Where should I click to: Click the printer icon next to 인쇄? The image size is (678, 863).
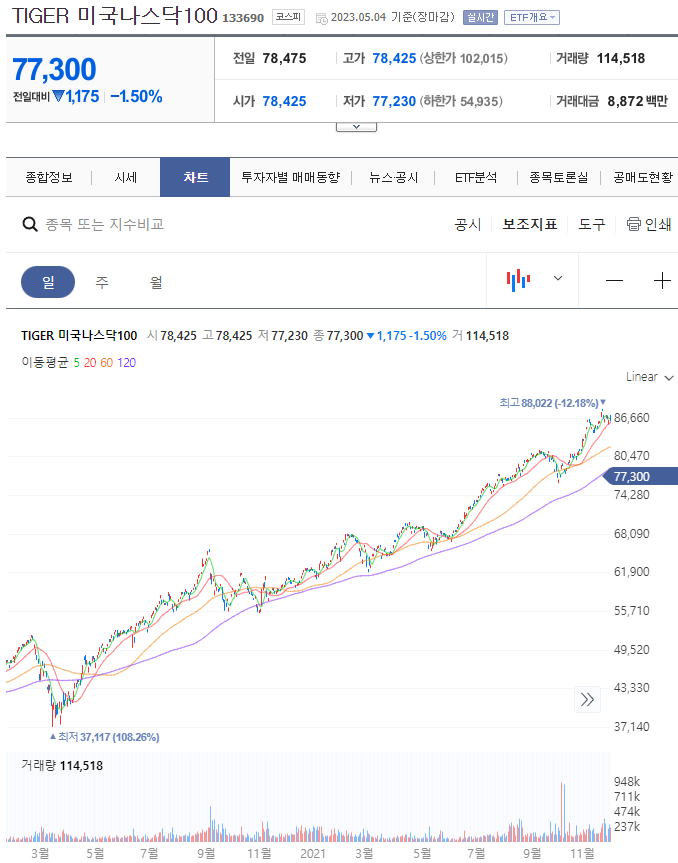coord(633,224)
